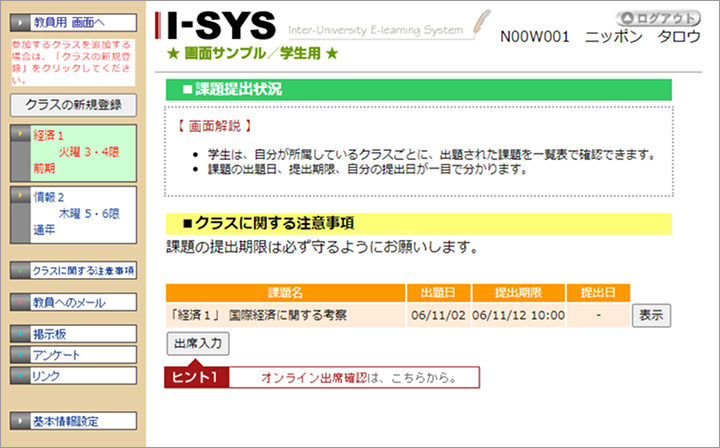Click the blue arrow icon beside リンク

coord(20,375)
